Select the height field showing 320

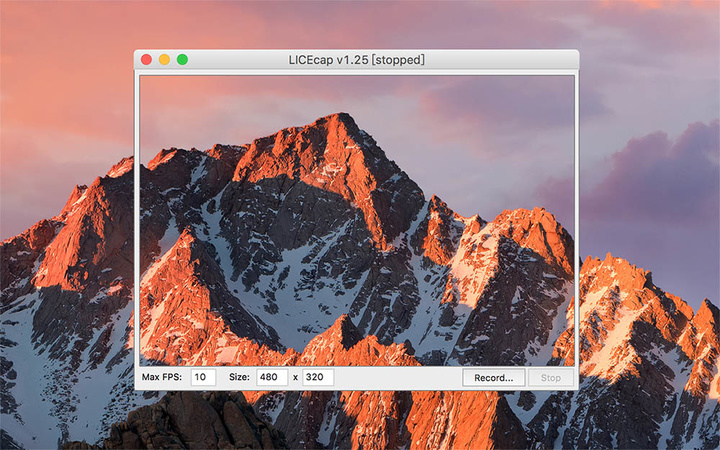pyautogui.click(x=318, y=377)
